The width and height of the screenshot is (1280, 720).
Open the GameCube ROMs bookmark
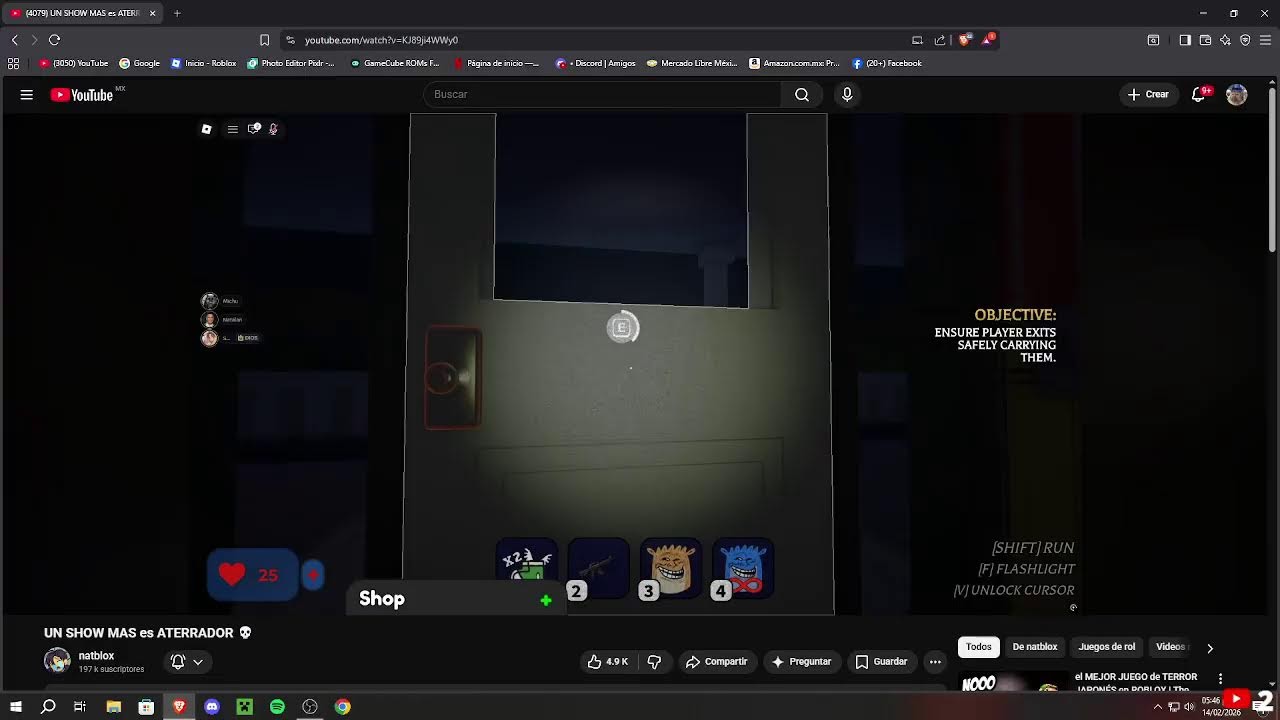(395, 63)
